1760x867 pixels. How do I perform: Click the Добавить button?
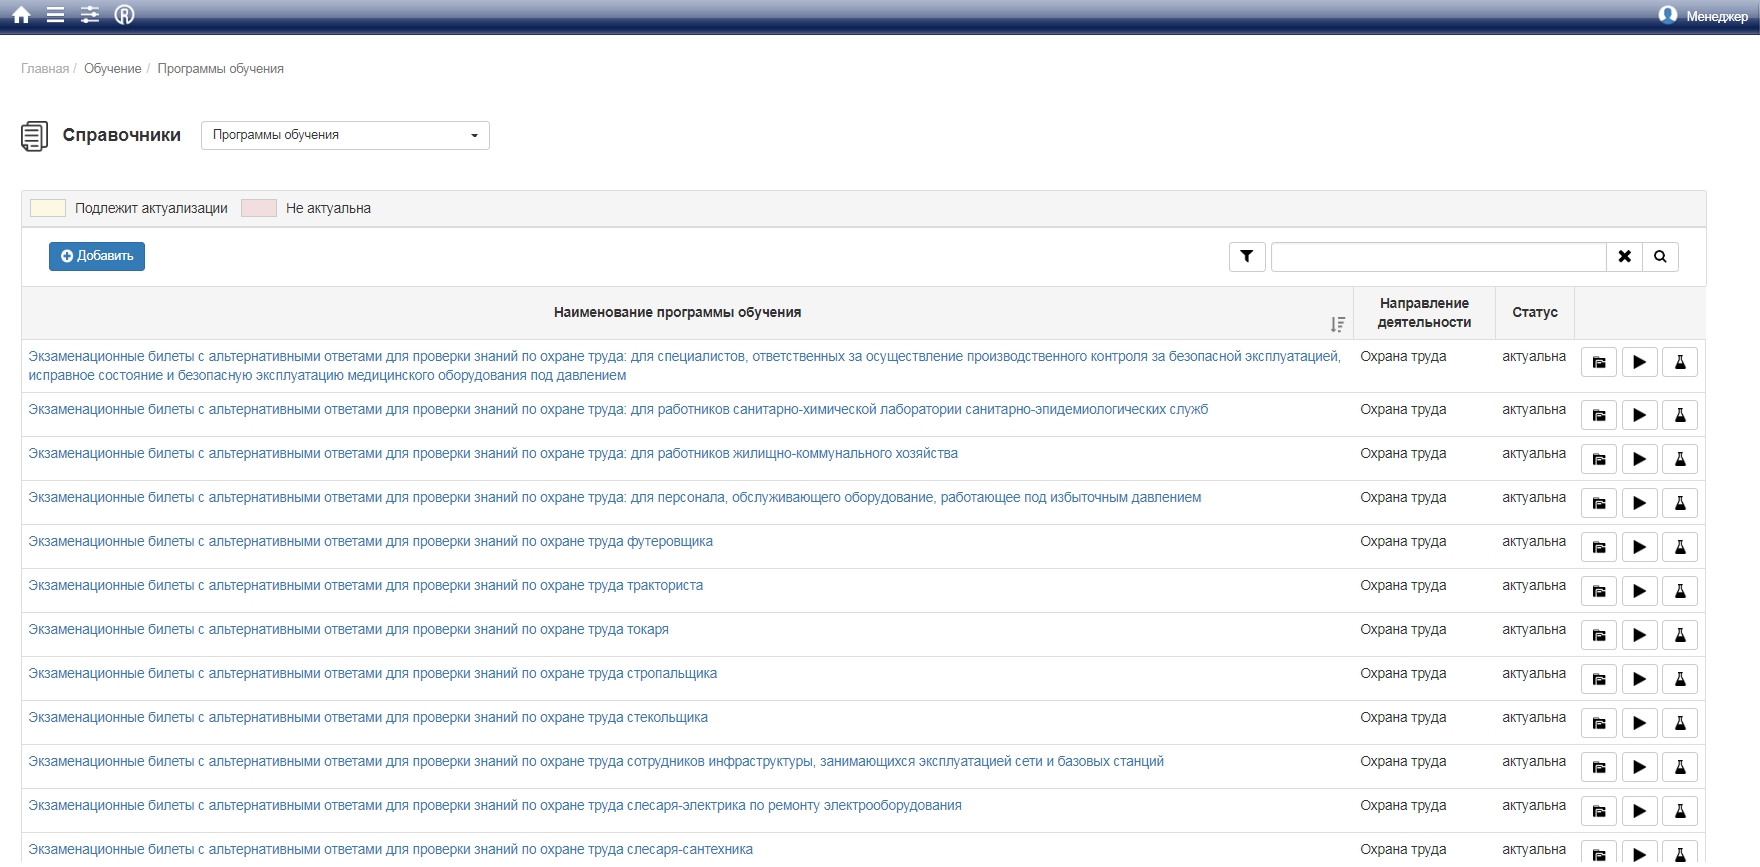click(x=97, y=256)
